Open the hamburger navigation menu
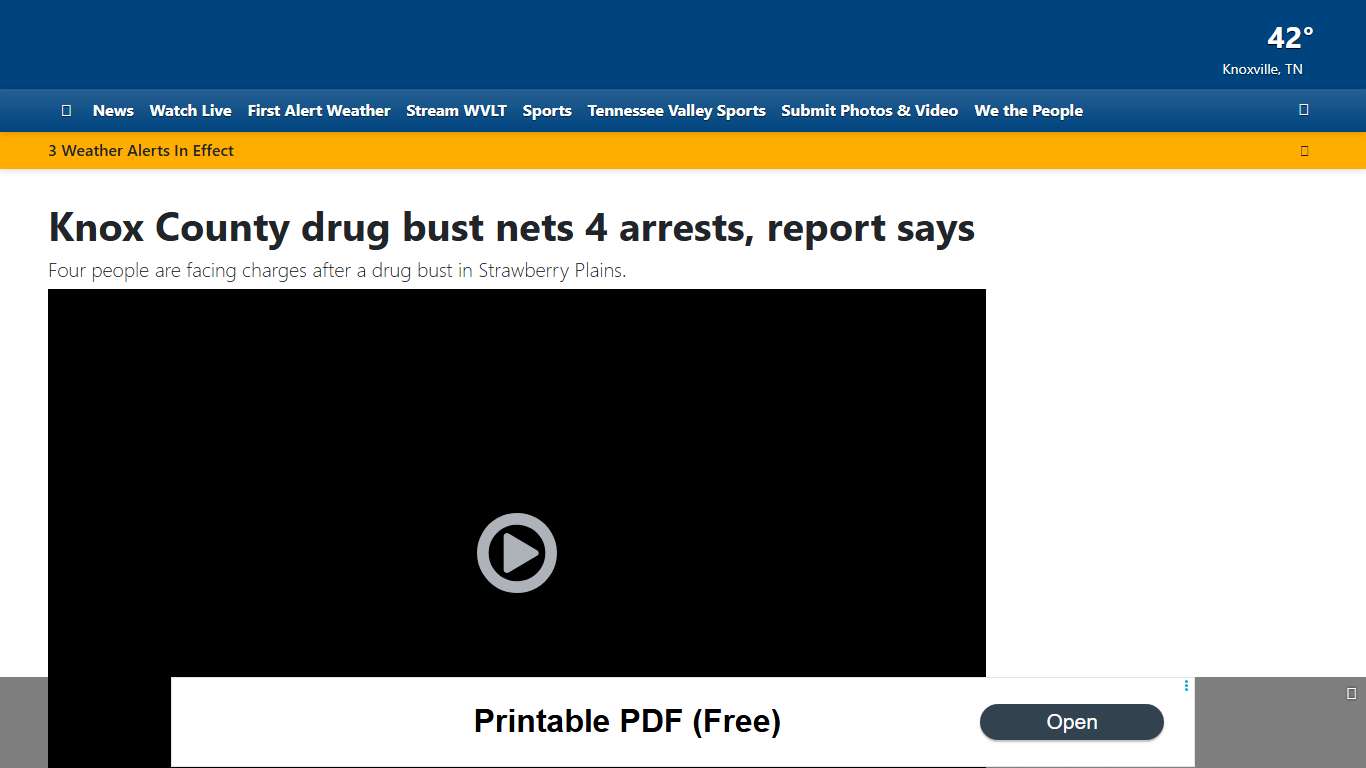The image size is (1366, 768). (x=66, y=110)
